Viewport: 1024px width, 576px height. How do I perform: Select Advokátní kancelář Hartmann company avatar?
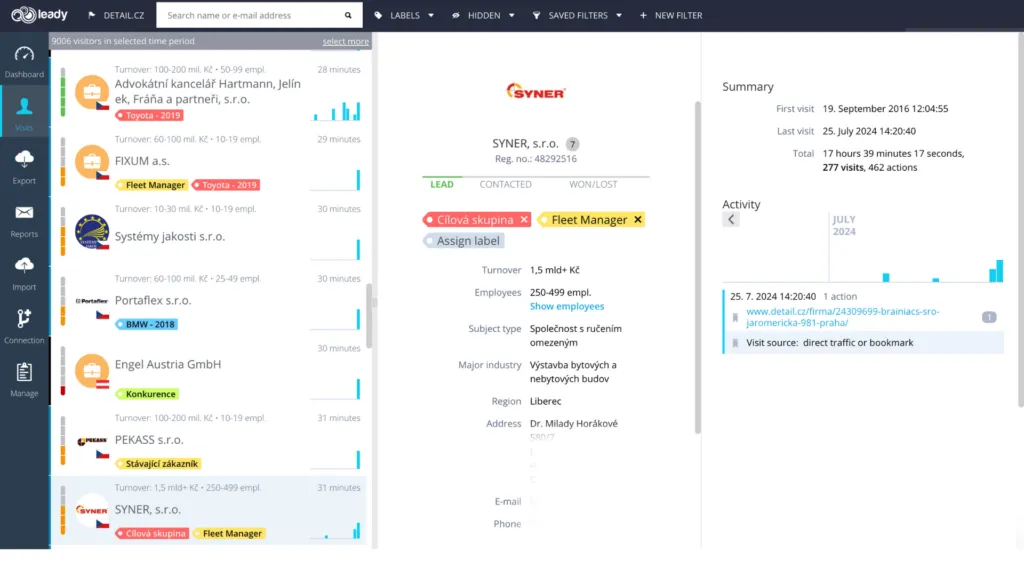click(92, 92)
